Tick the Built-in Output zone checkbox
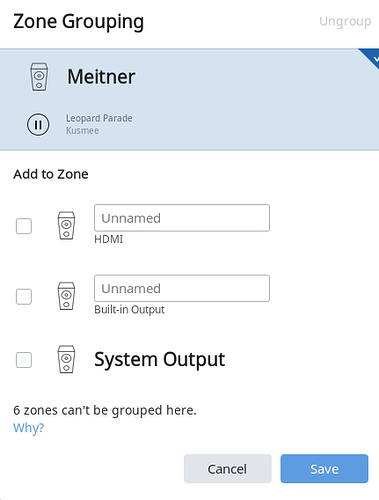 pos(24,297)
